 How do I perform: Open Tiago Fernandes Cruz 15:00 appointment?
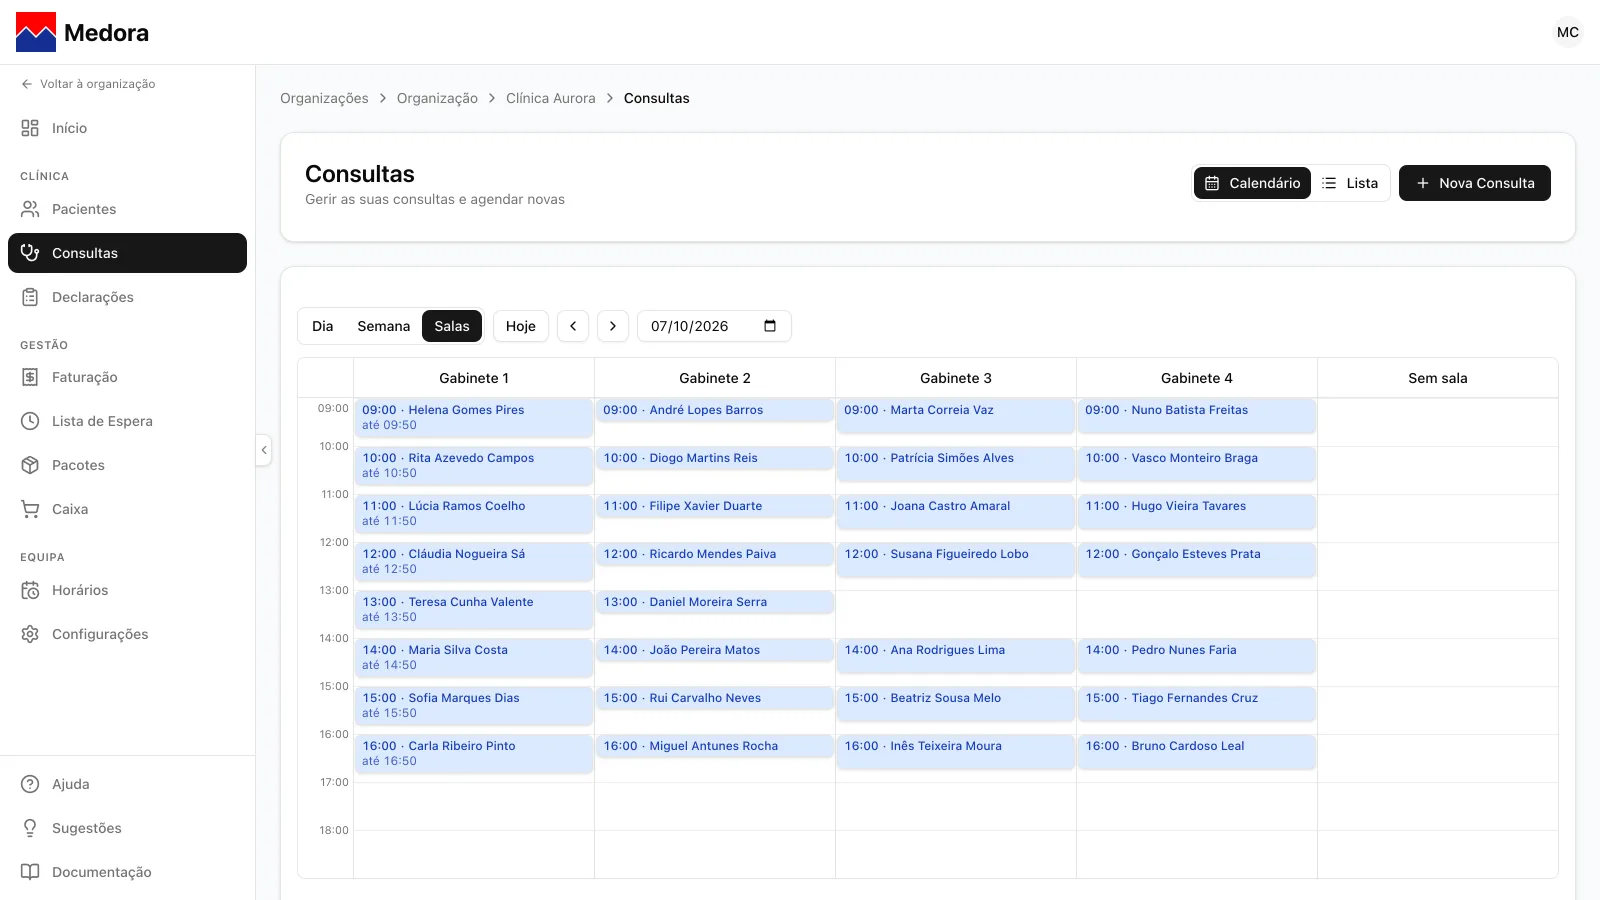coord(1197,704)
